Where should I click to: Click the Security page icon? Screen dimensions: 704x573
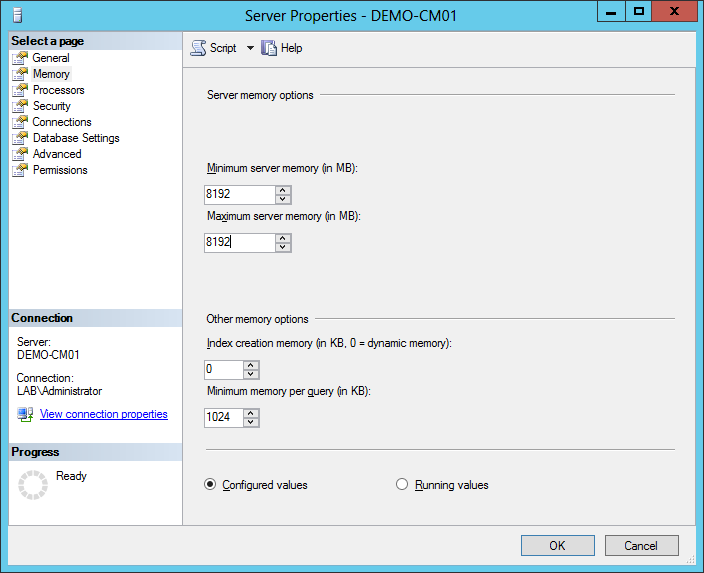tap(20, 106)
